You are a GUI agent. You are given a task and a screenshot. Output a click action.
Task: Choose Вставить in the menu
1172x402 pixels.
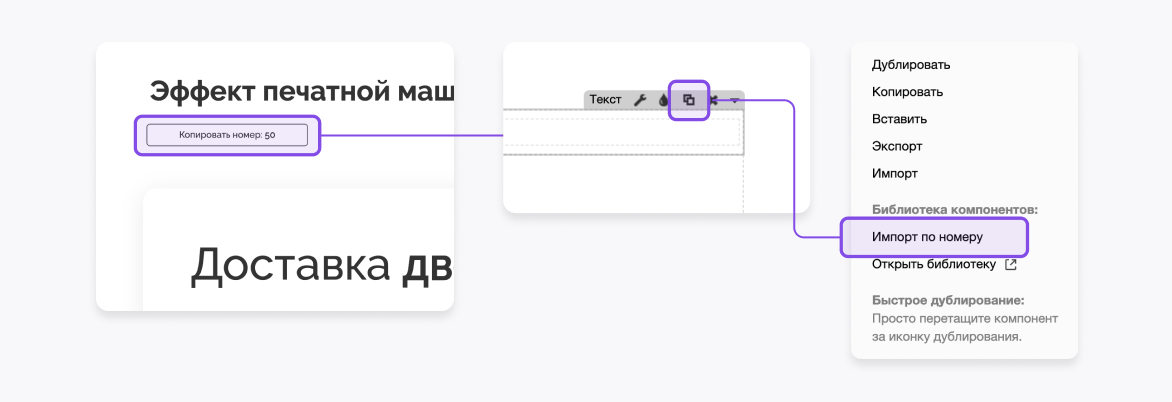point(899,119)
